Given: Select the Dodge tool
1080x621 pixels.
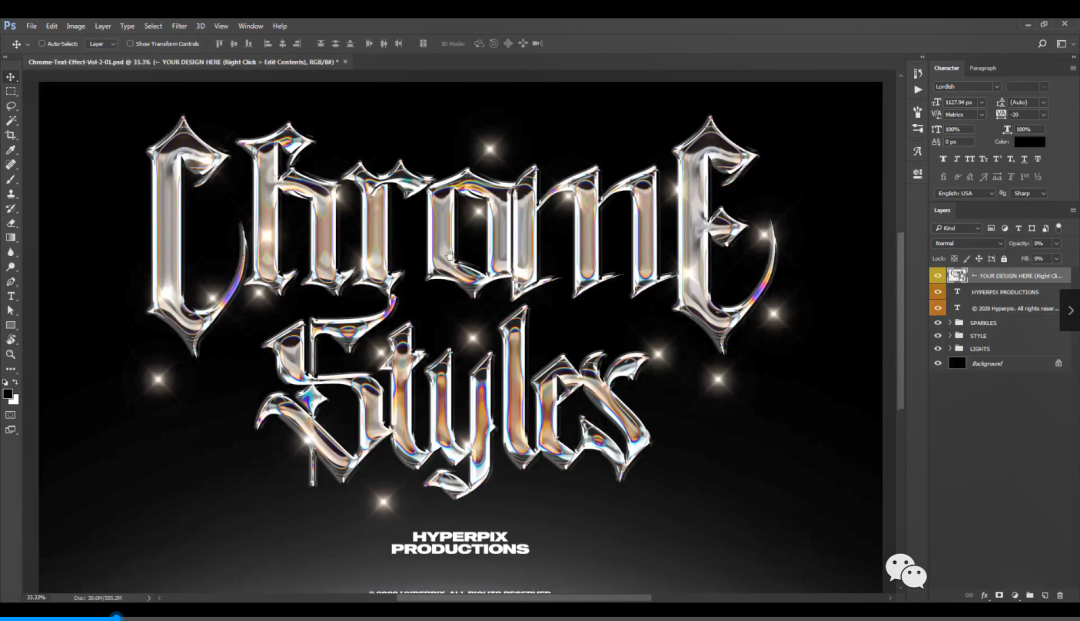Looking at the screenshot, I should click(x=10, y=266).
